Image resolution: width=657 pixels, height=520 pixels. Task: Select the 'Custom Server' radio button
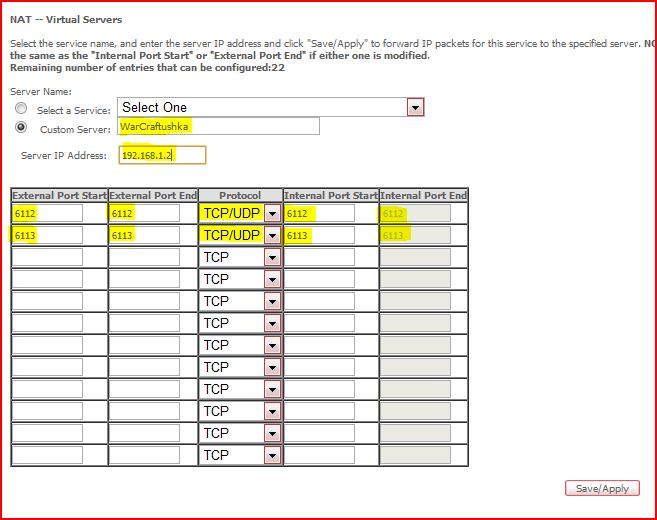click(x=21, y=127)
